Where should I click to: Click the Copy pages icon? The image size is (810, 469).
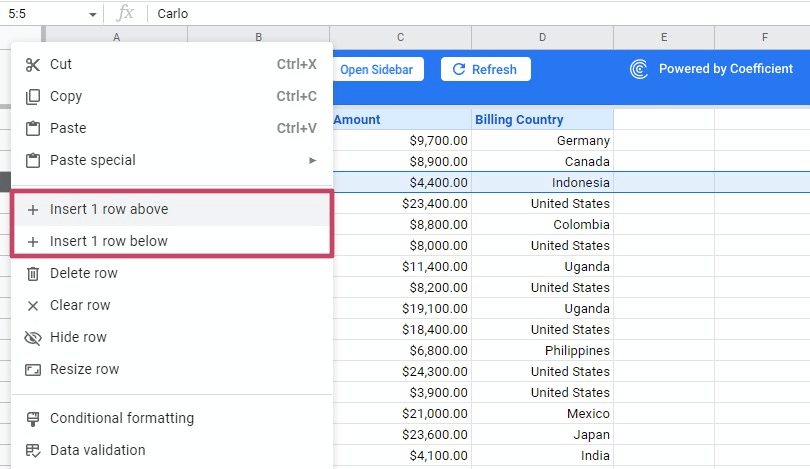(33, 97)
